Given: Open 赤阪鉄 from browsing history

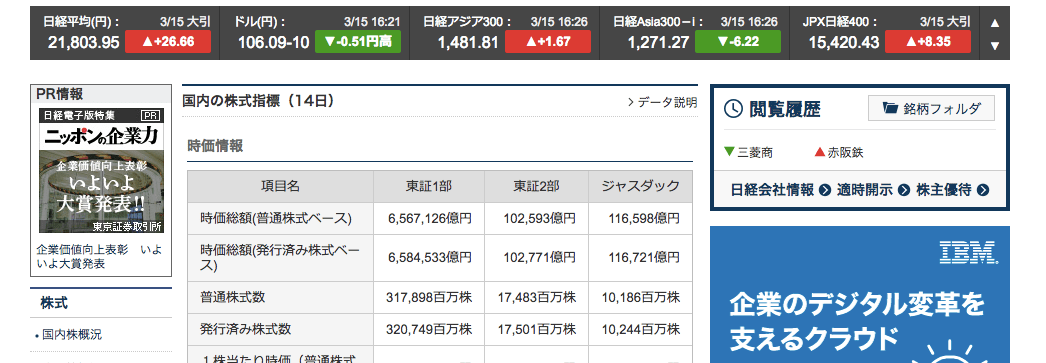Looking at the screenshot, I should click(x=839, y=152).
